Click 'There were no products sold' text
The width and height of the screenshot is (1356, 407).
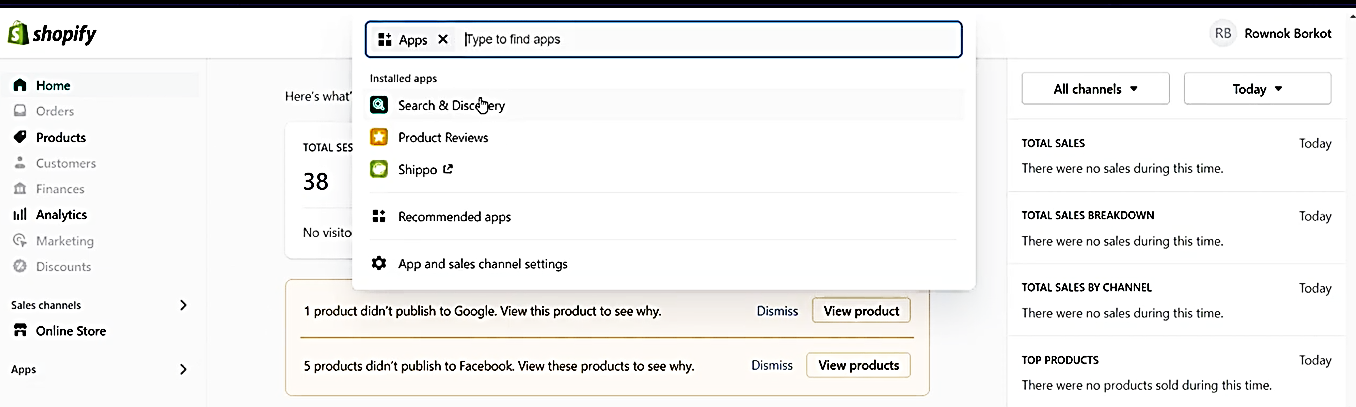pos(1147,385)
